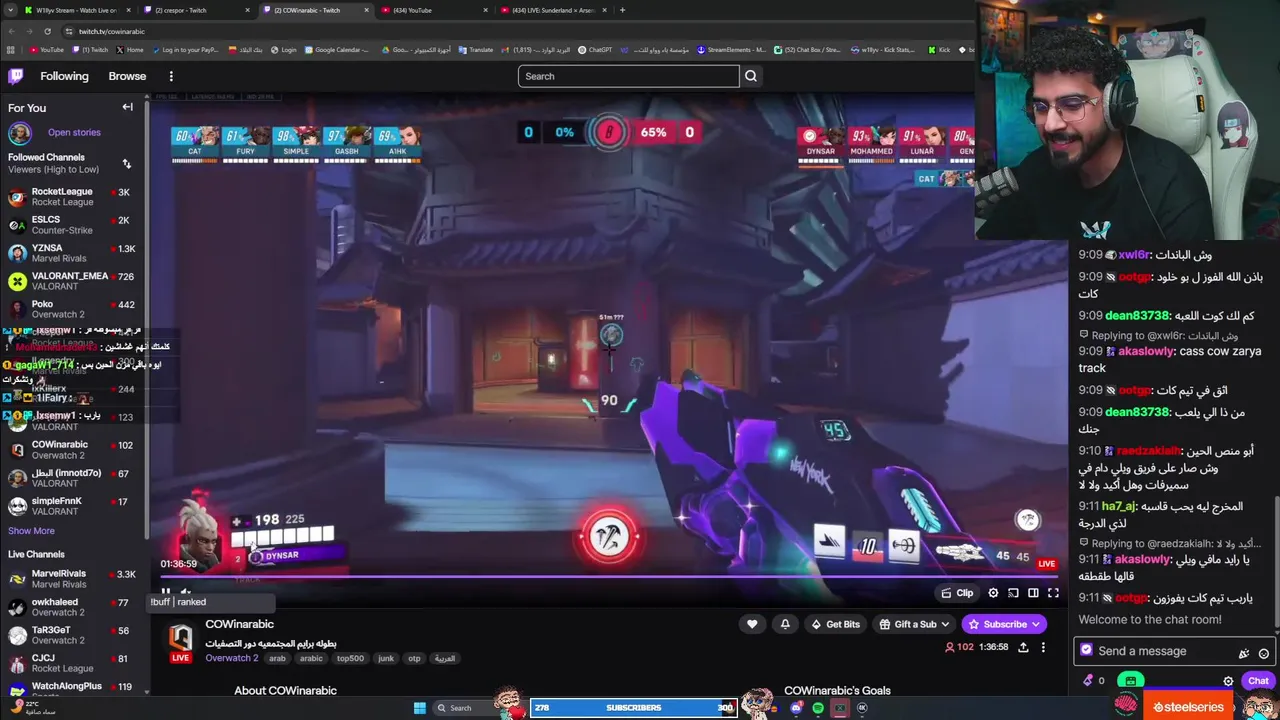Open chat settings gear
This screenshot has width=1280, height=720.
click(x=1228, y=681)
